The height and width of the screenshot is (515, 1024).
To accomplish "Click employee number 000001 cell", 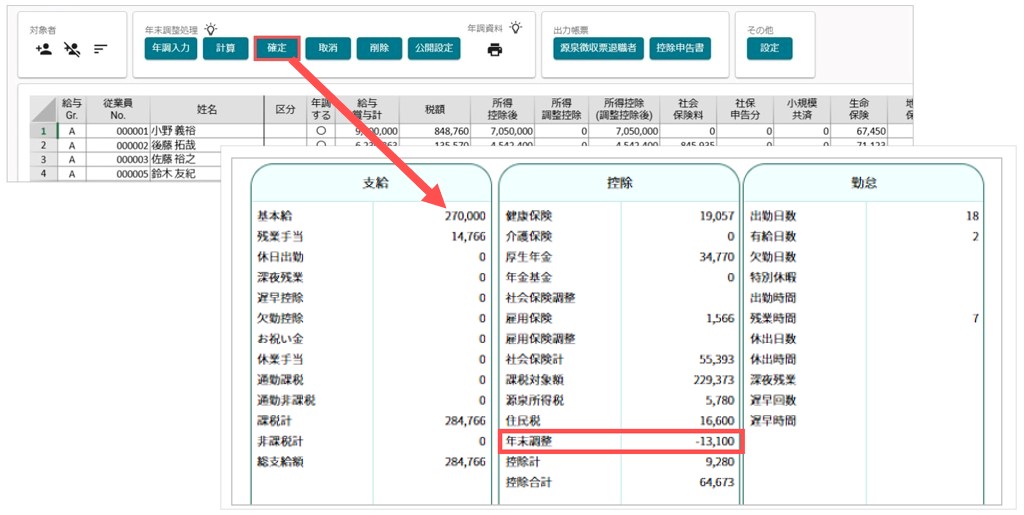I will [118, 131].
